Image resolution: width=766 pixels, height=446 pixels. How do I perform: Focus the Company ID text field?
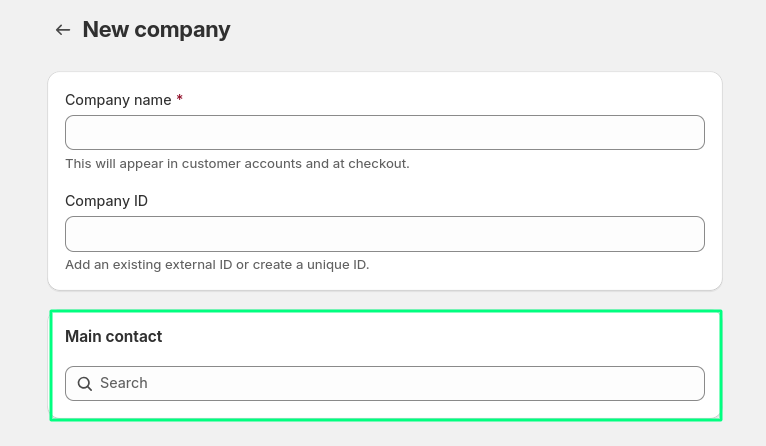coord(384,234)
